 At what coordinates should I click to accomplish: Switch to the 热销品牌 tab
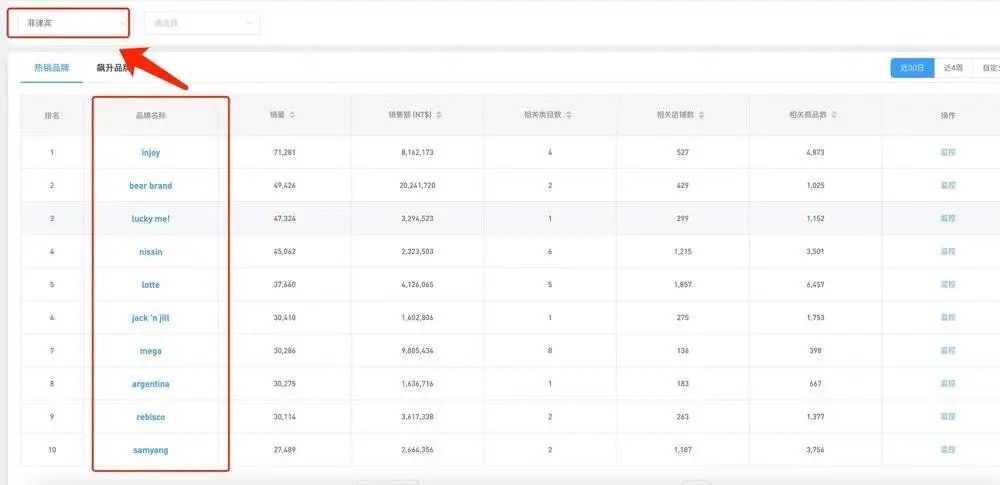(52, 68)
